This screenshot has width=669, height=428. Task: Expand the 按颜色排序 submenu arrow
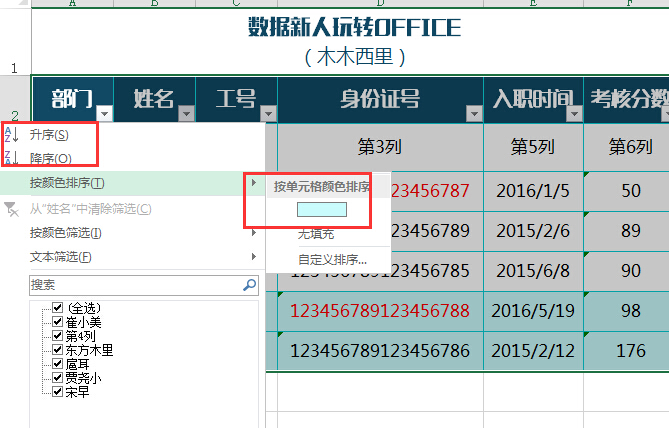tap(254, 183)
